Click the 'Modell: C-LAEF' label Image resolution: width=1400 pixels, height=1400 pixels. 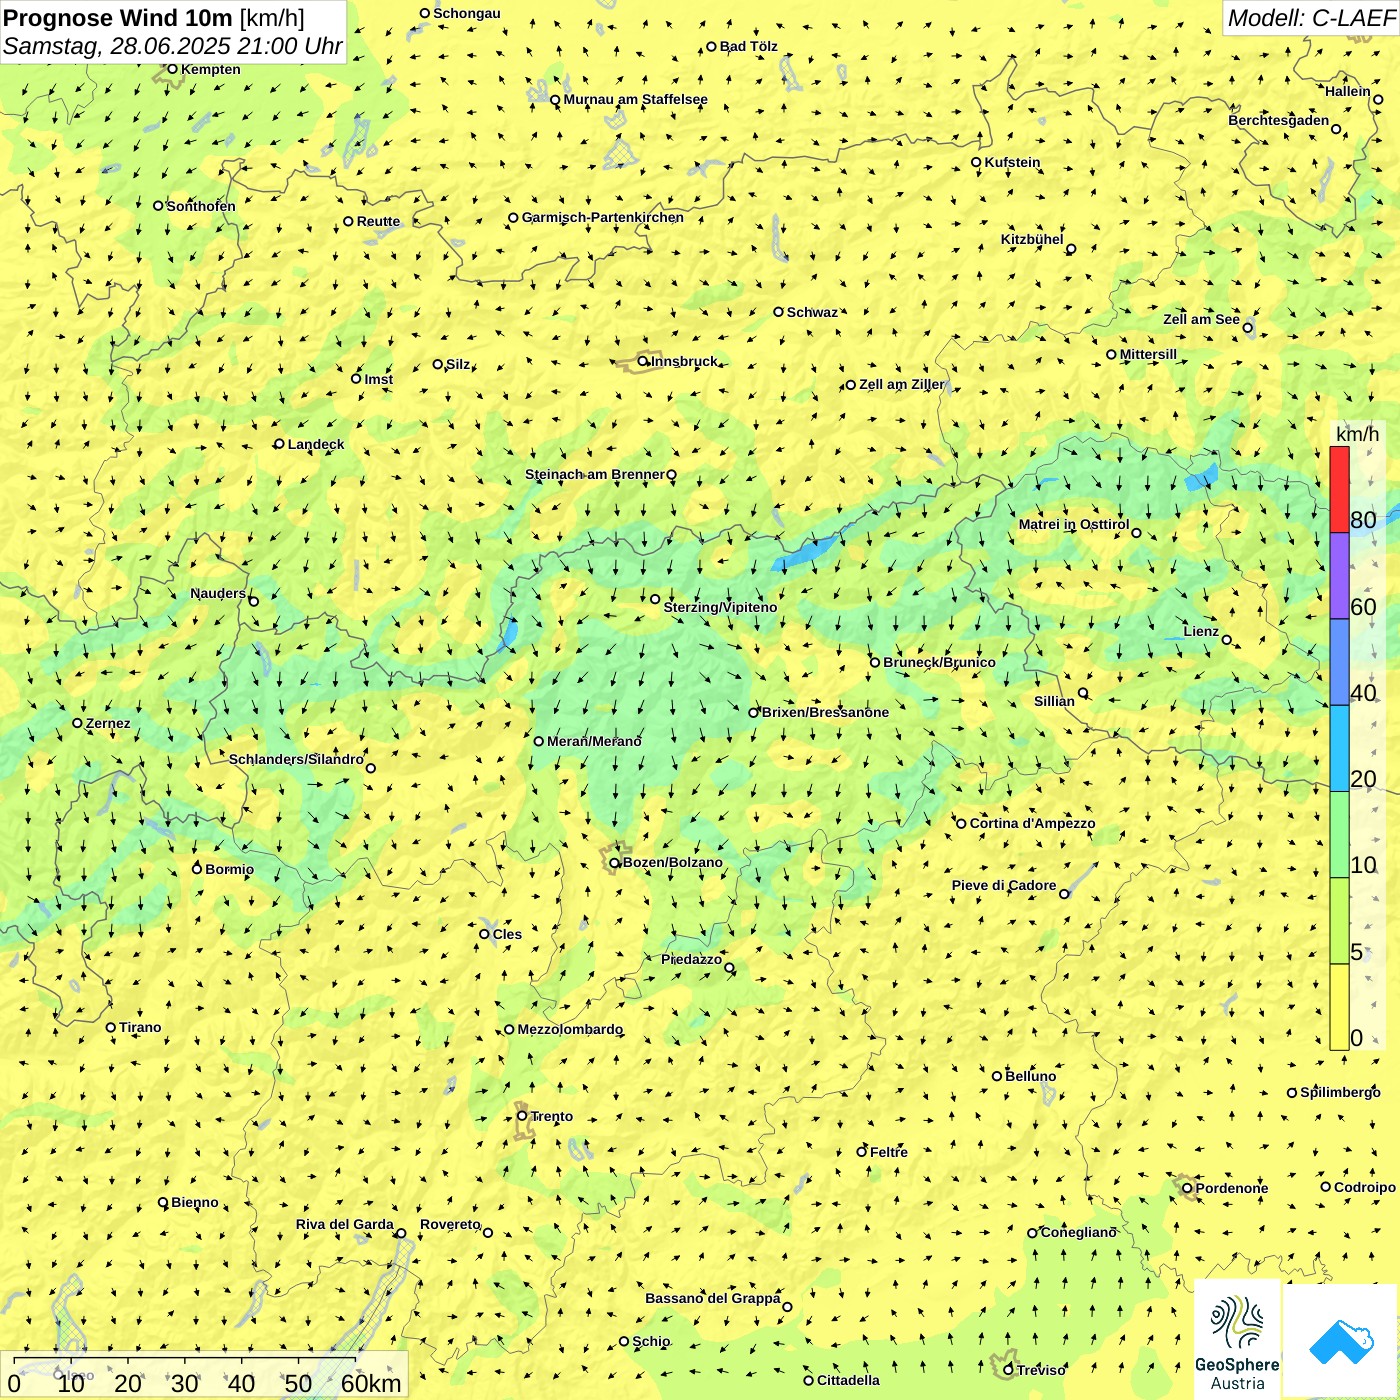[1311, 18]
